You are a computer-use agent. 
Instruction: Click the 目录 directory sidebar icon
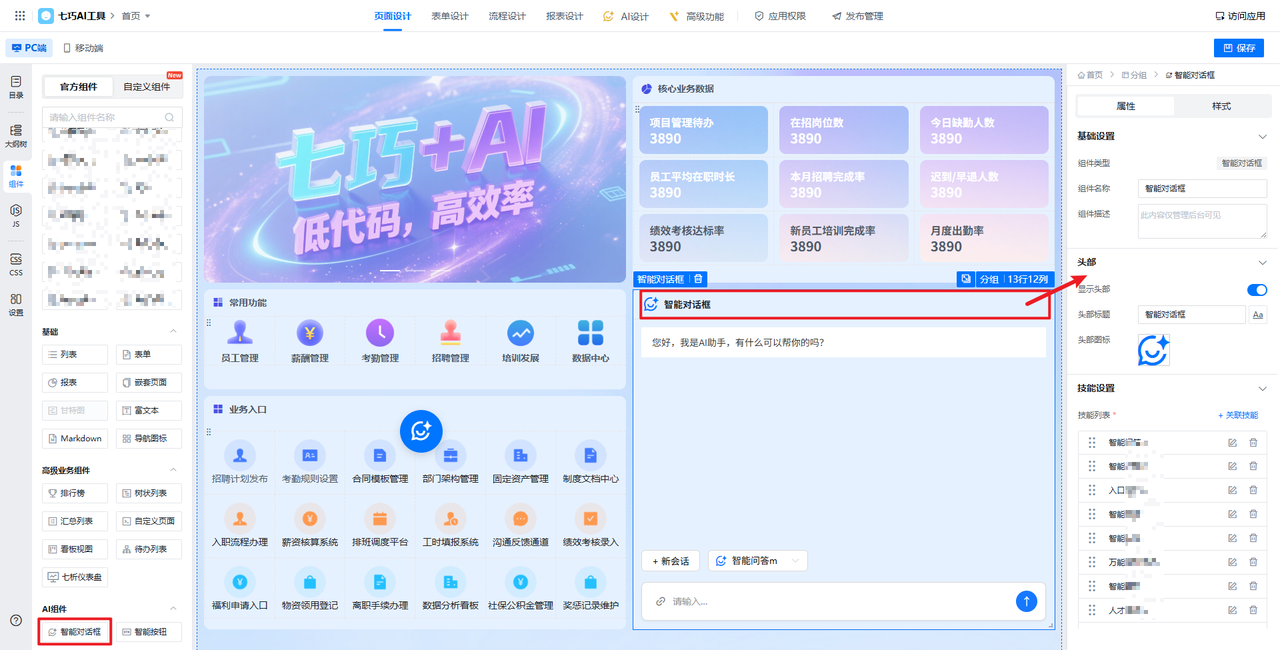[15, 86]
